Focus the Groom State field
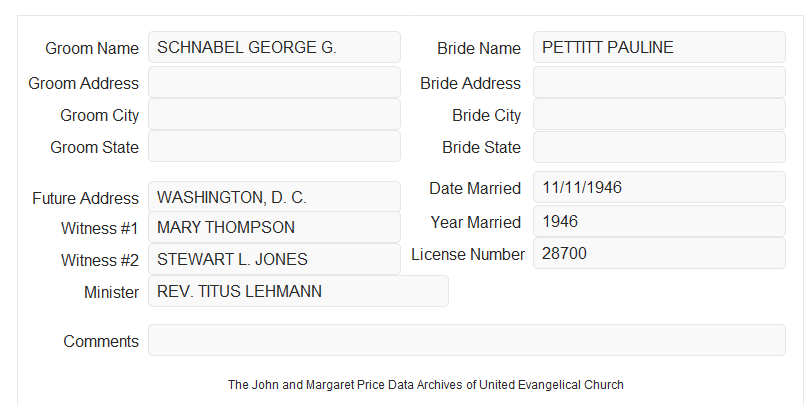This screenshot has width=805, height=405. (x=274, y=146)
